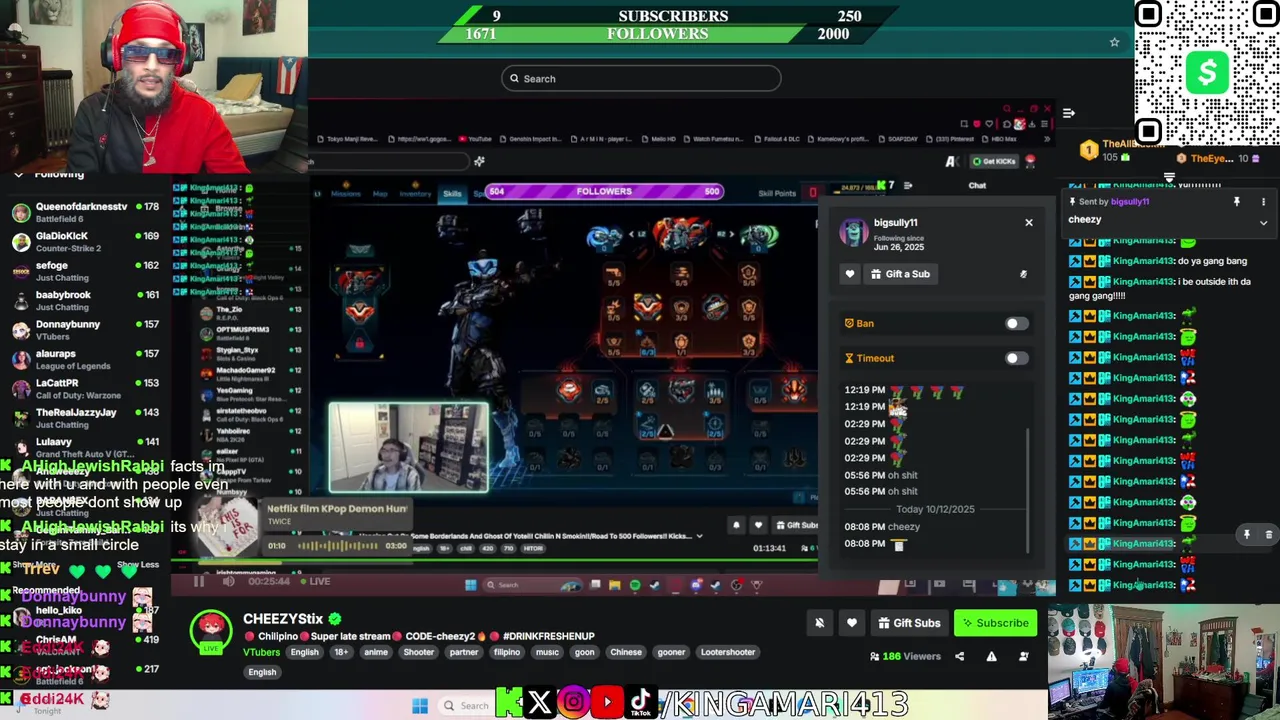
Task: Click the Gift a Sub button
Action: click(900, 274)
